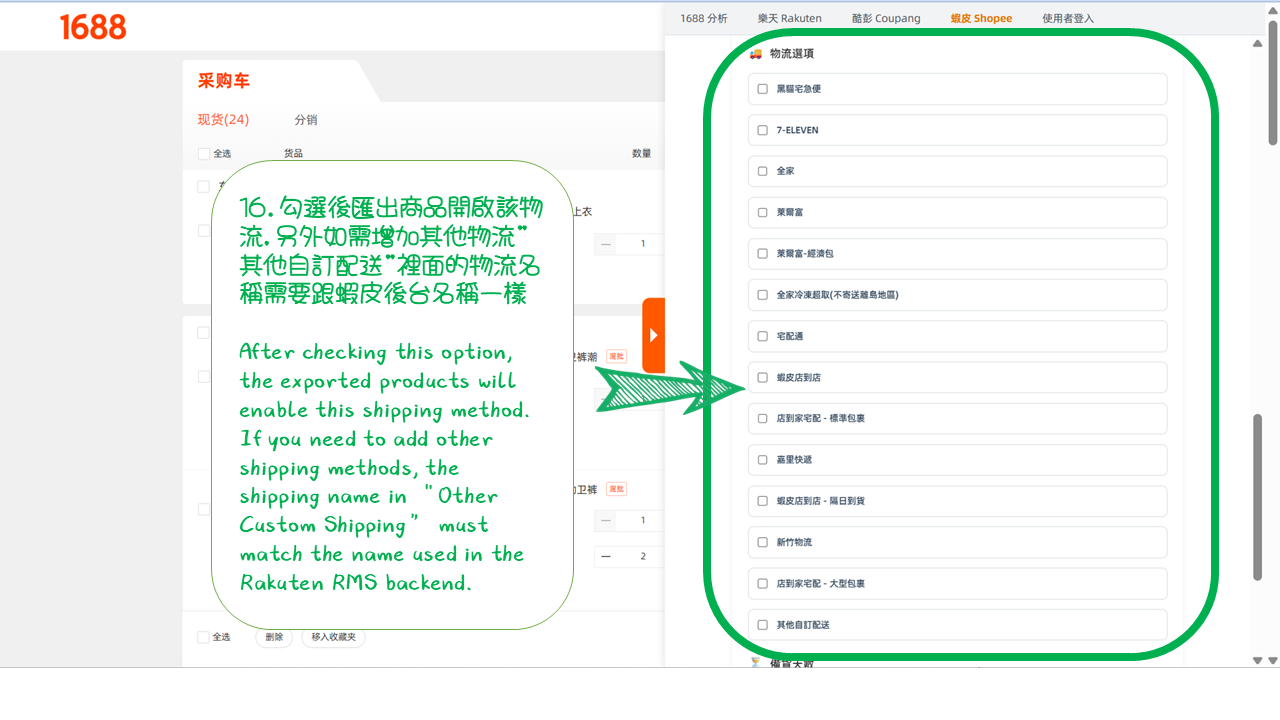
Task: Decrease quantity using the minus stepper
Action: pyautogui.click(x=605, y=520)
